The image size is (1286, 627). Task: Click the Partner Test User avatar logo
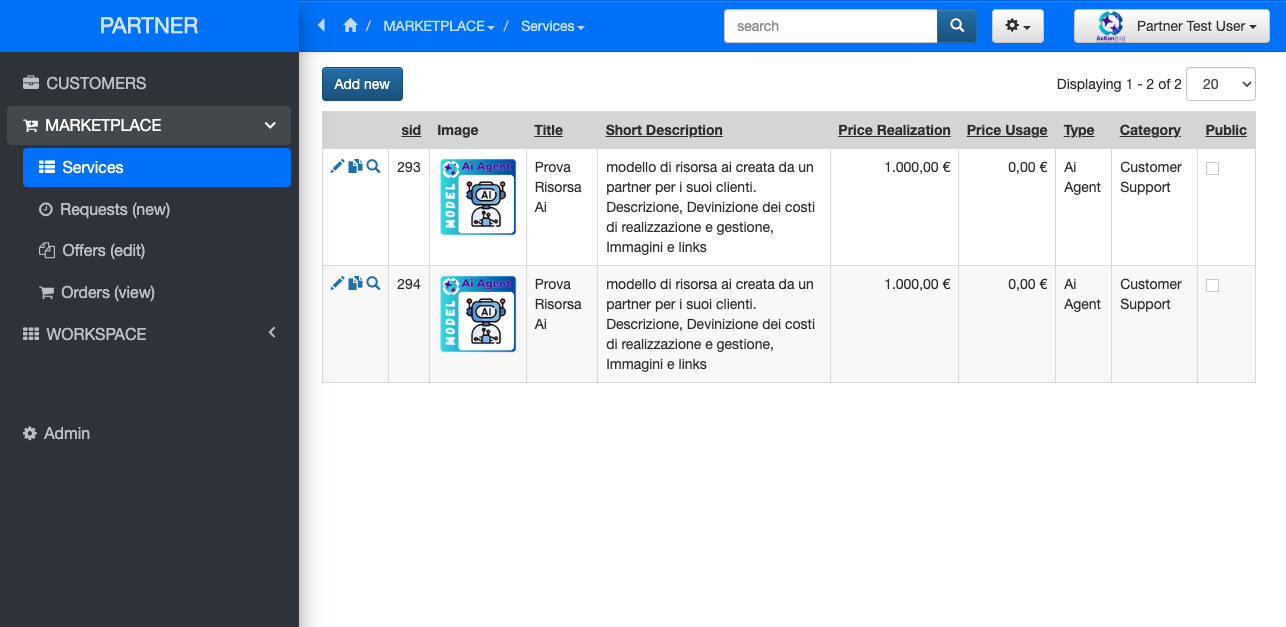pos(1110,26)
